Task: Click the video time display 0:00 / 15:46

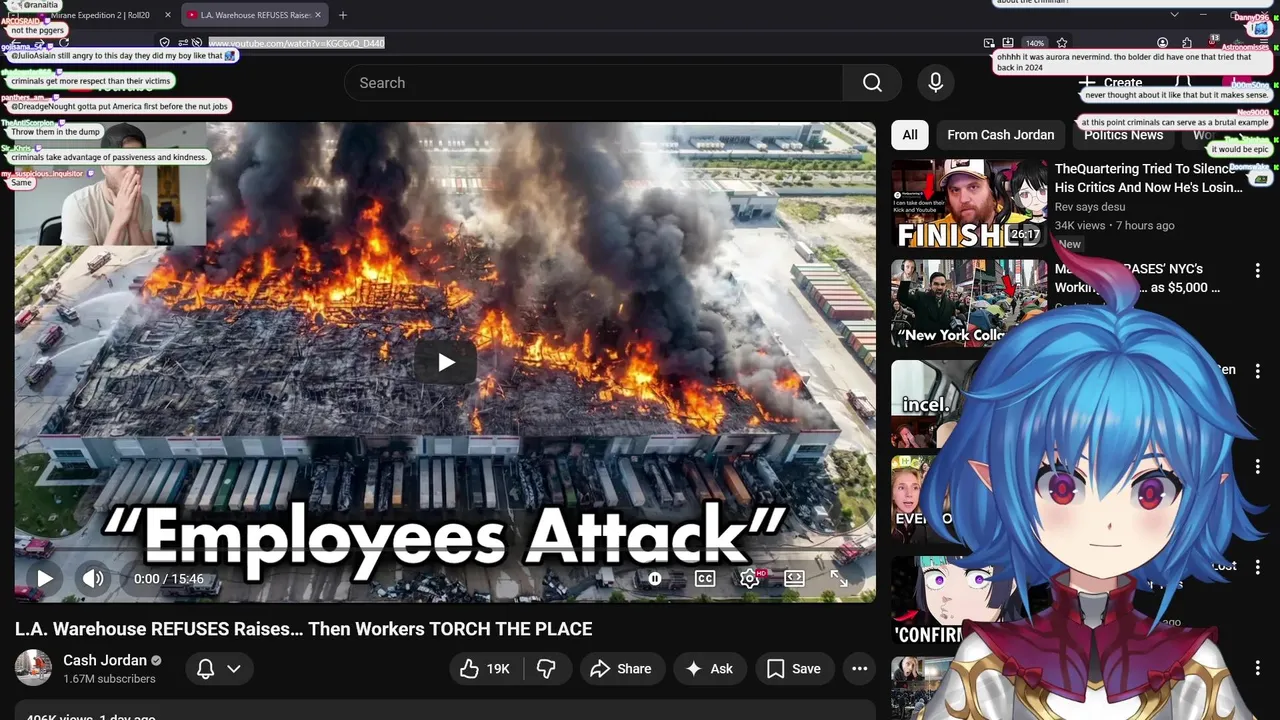Action: pos(168,579)
